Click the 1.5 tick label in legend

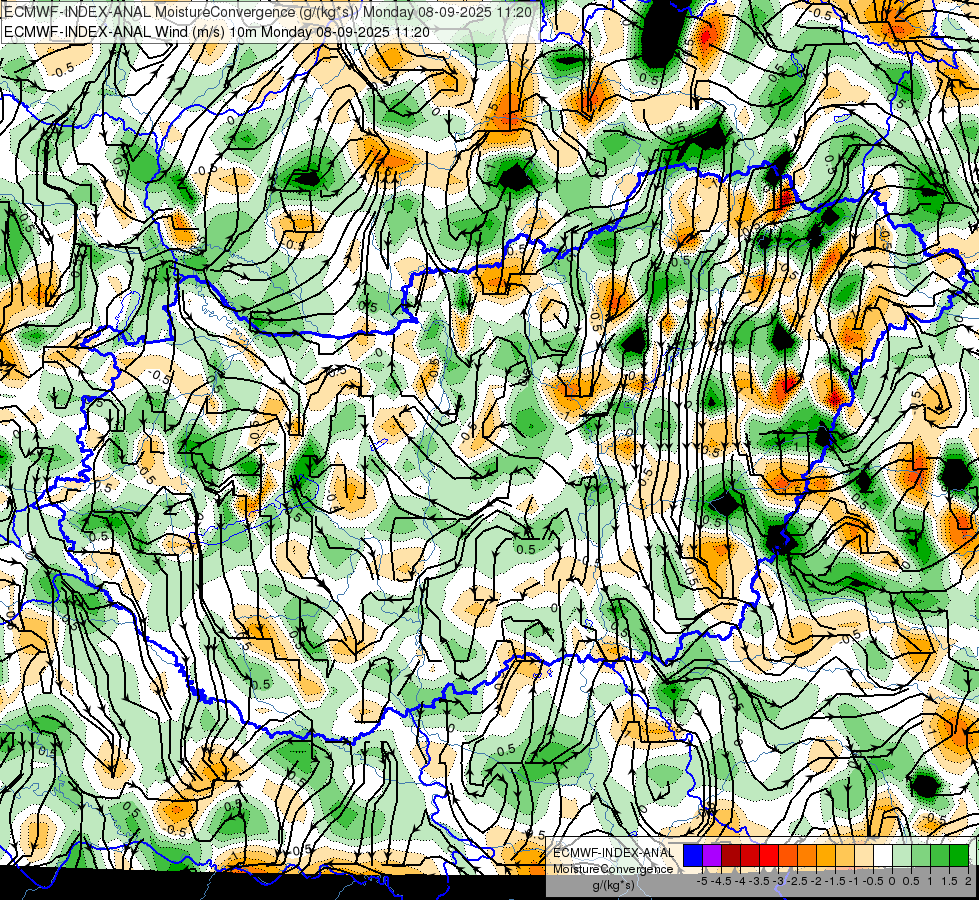click(949, 881)
